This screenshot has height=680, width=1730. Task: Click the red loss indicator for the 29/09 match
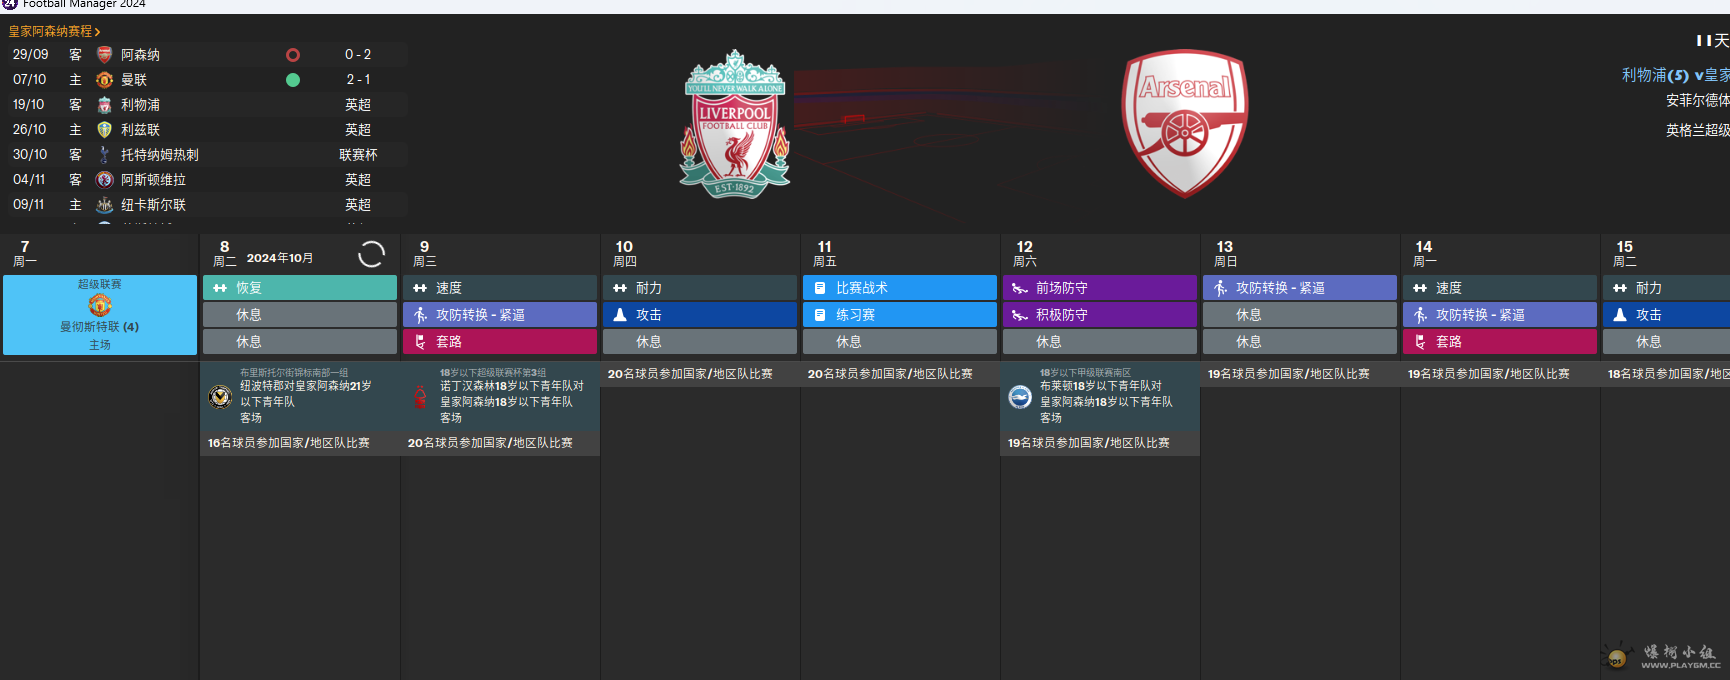[x=293, y=55]
